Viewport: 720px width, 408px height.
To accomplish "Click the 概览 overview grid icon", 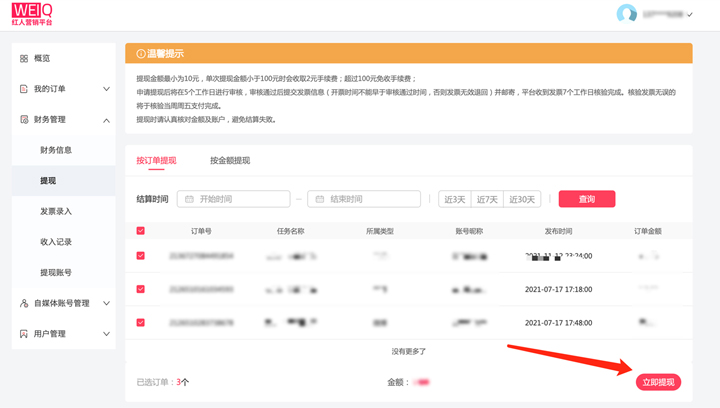I will (24, 59).
